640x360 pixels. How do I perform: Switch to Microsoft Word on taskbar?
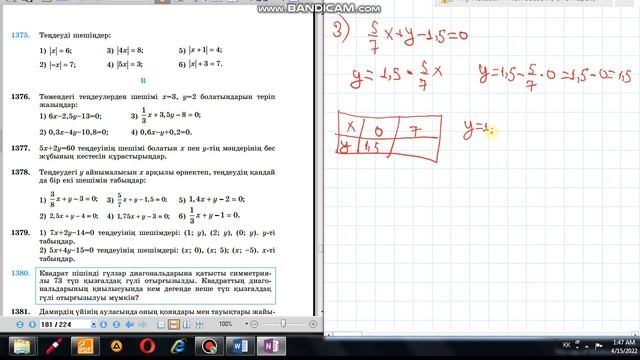pos(240,347)
